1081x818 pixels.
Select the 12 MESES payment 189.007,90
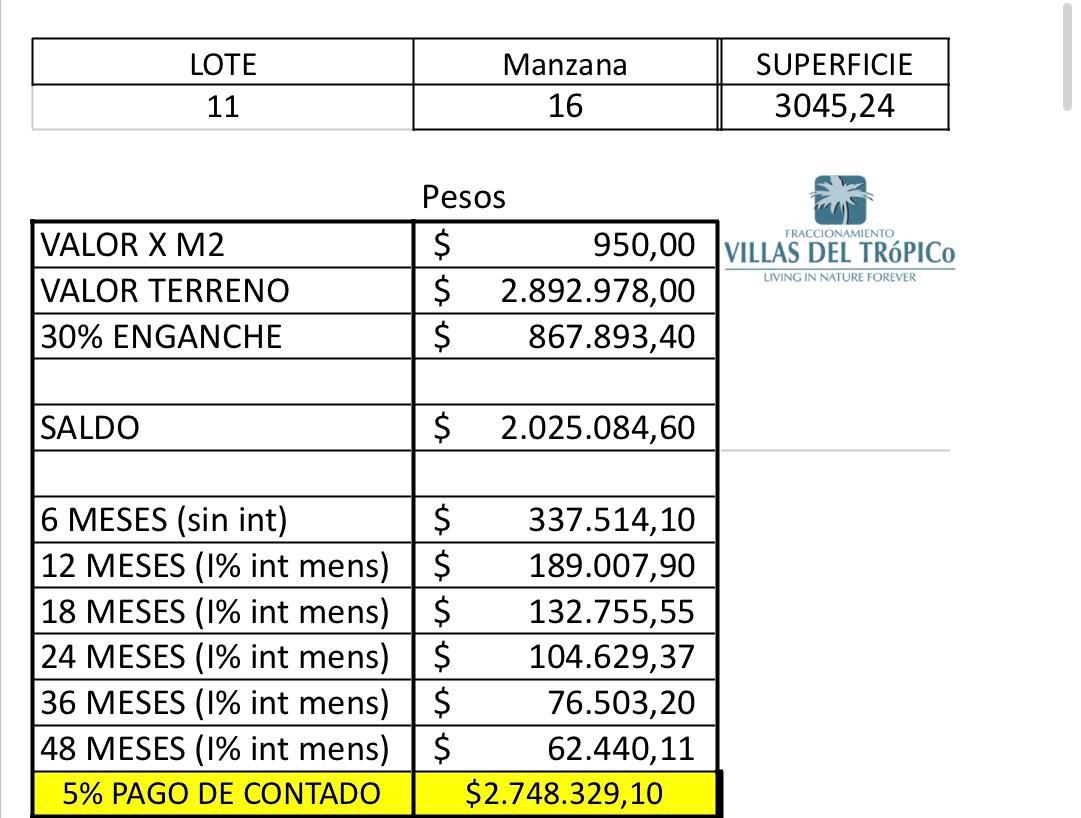611,566
